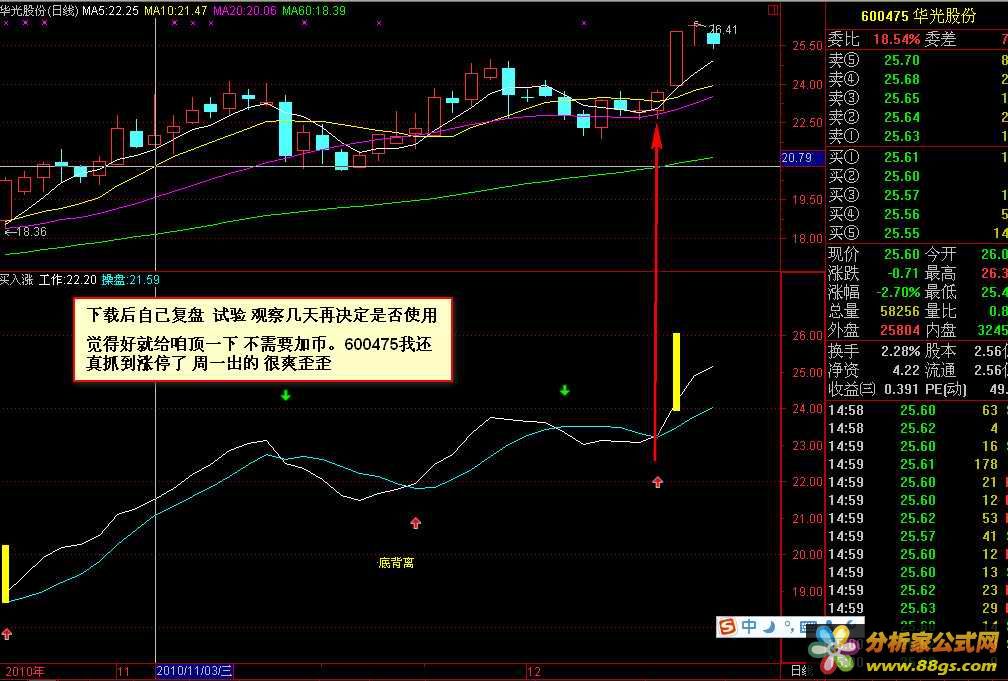Select the tick row at 25.63 with volume 29
The width and height of the screenshot is (1008, 681).
click(917, 608)
